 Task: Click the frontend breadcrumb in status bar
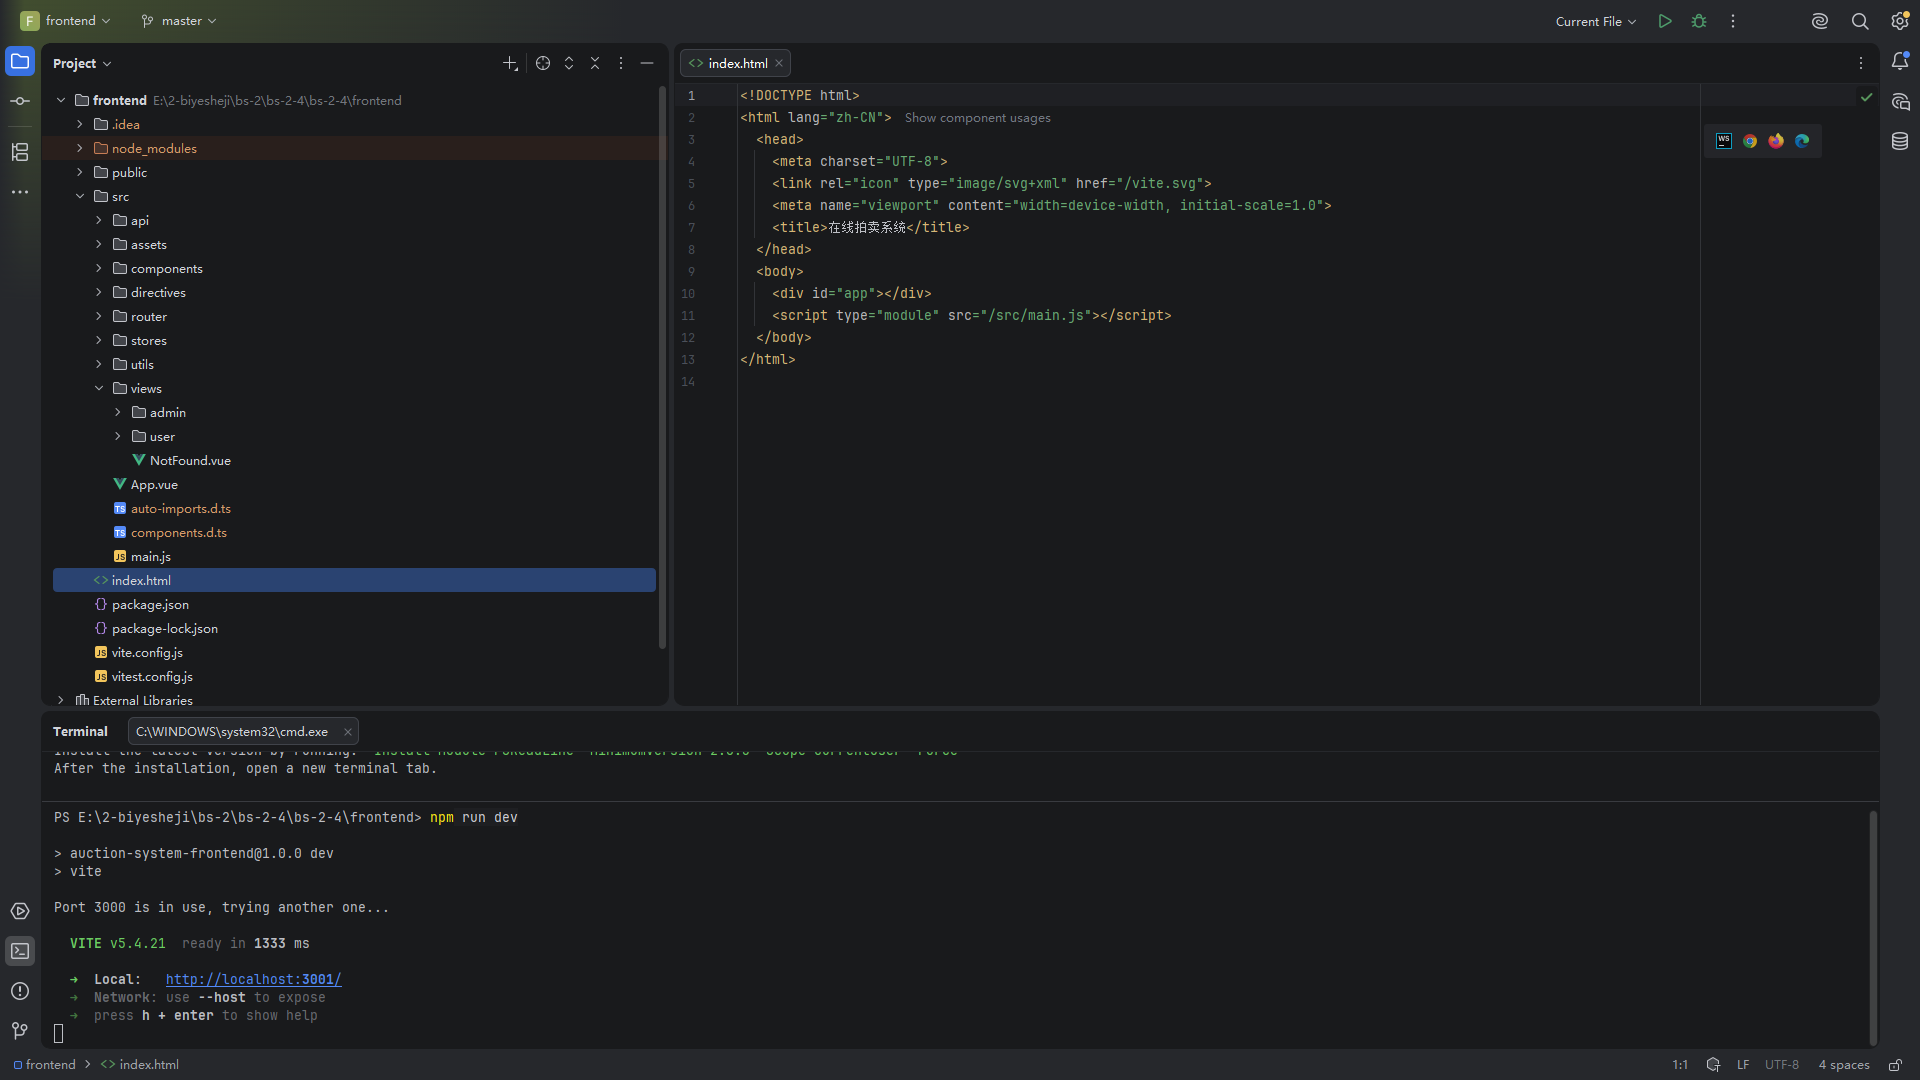(x=44, y=1064)
